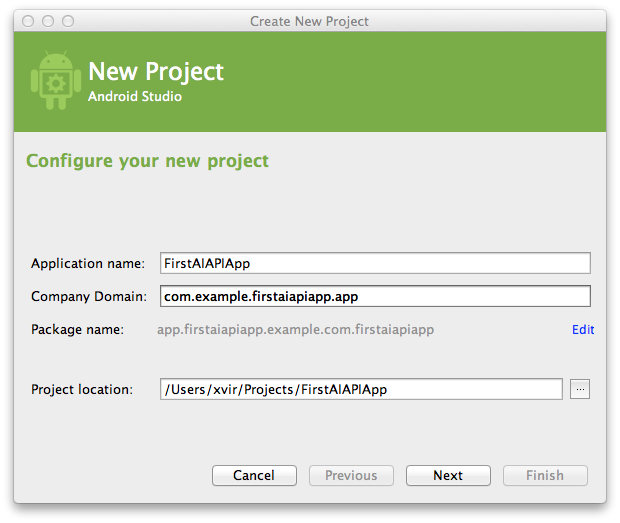Click the greyed-out Finish button
620x523 pixels.
coord(545,475)
